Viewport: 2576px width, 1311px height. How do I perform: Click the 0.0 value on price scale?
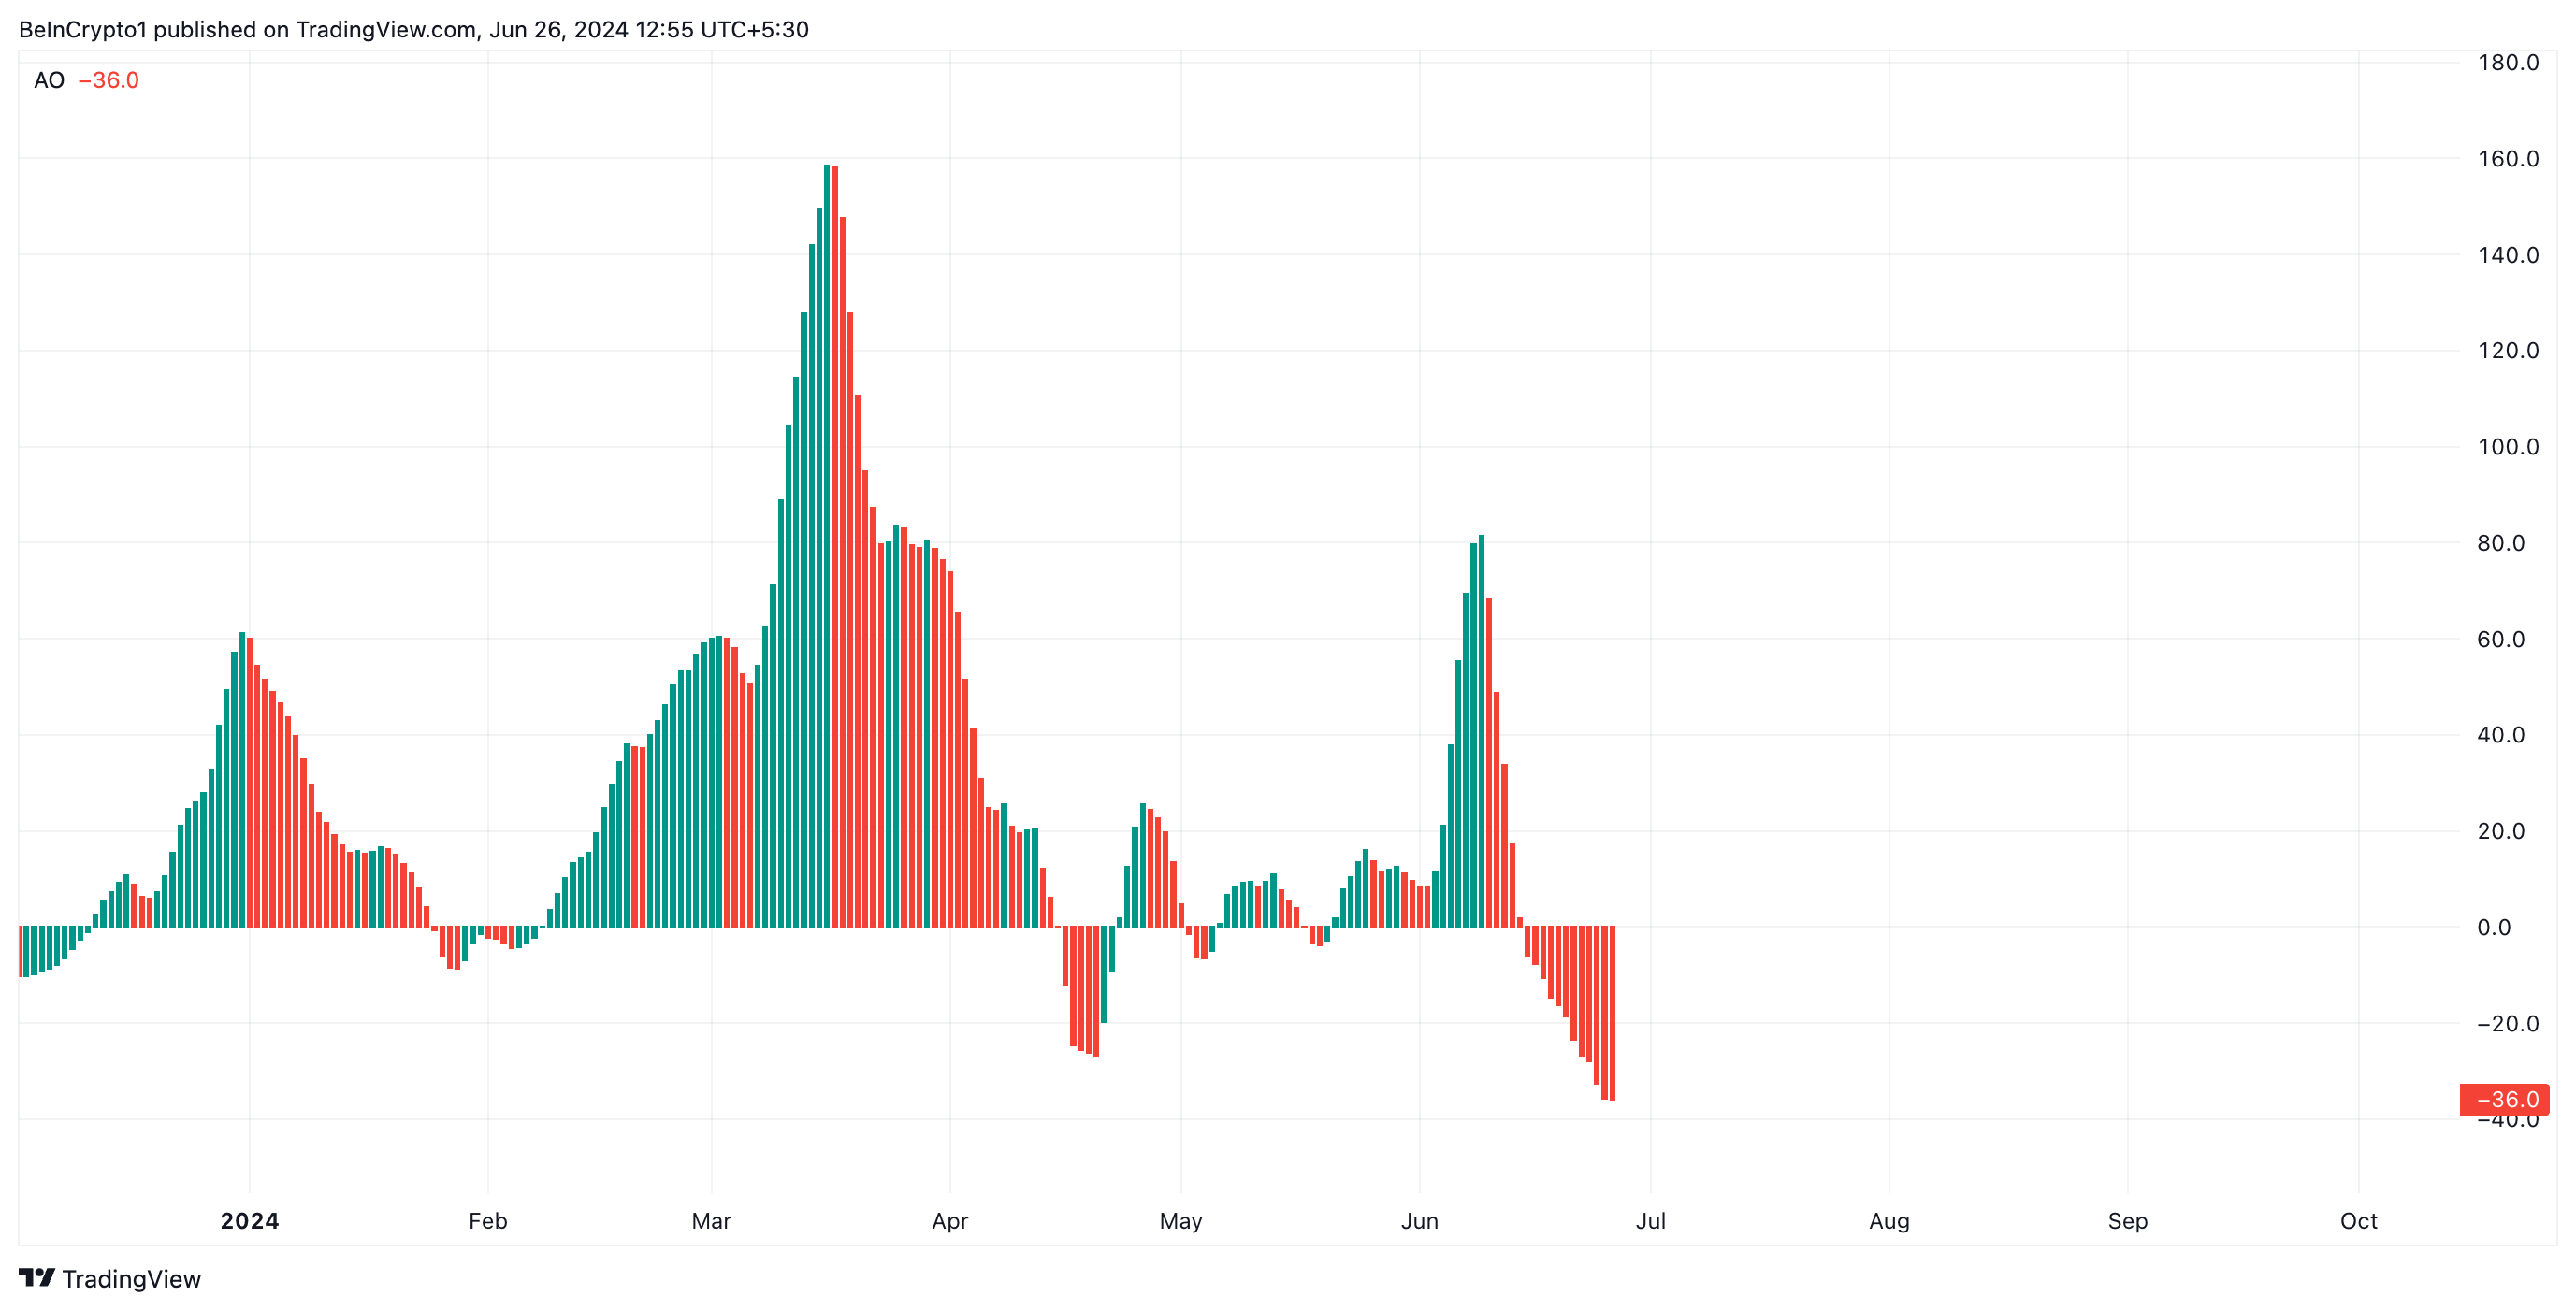pyautogui.click(x=2494, y=927)
